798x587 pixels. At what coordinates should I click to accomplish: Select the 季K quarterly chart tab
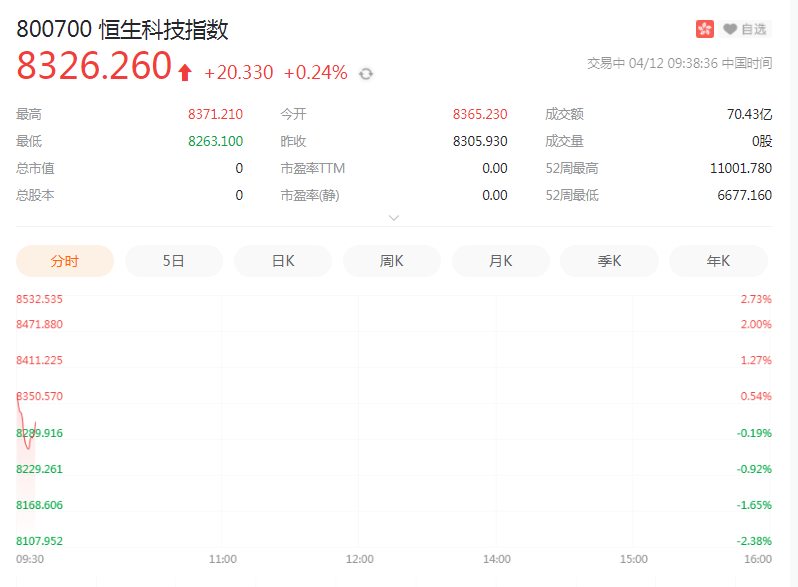point(610,261)
